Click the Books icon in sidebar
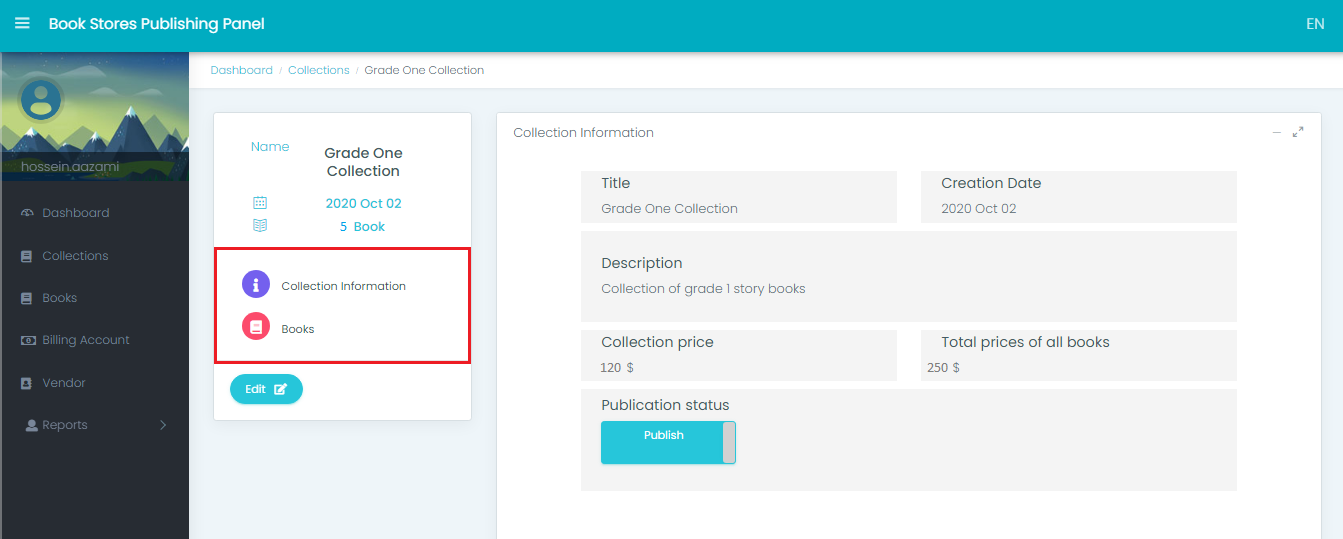The width and height of the screenshot is (1343, 539). click(27, 298)
